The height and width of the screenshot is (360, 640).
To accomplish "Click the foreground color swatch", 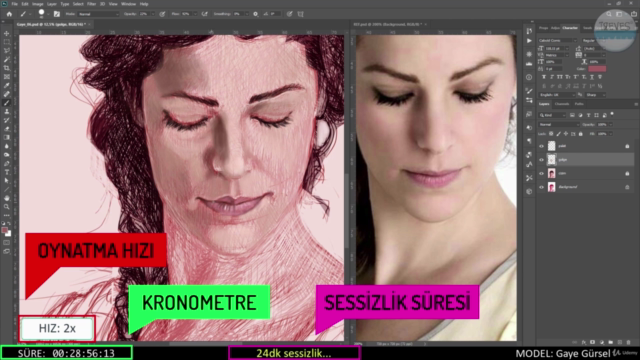I will [4, 231].
